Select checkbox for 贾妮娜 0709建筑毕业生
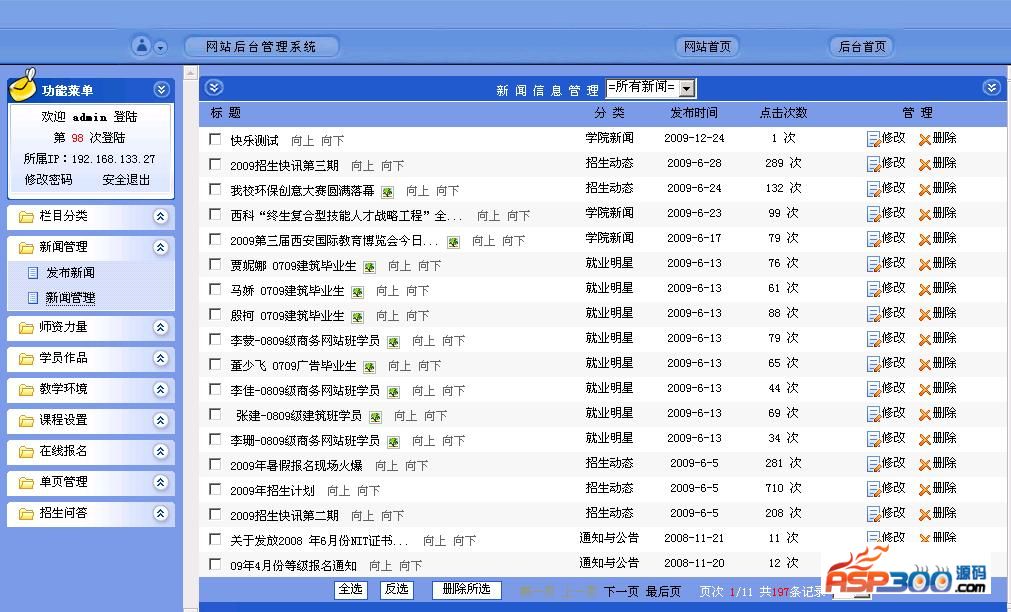Screen dimensions: 1011x612 [x=215, y=264]
